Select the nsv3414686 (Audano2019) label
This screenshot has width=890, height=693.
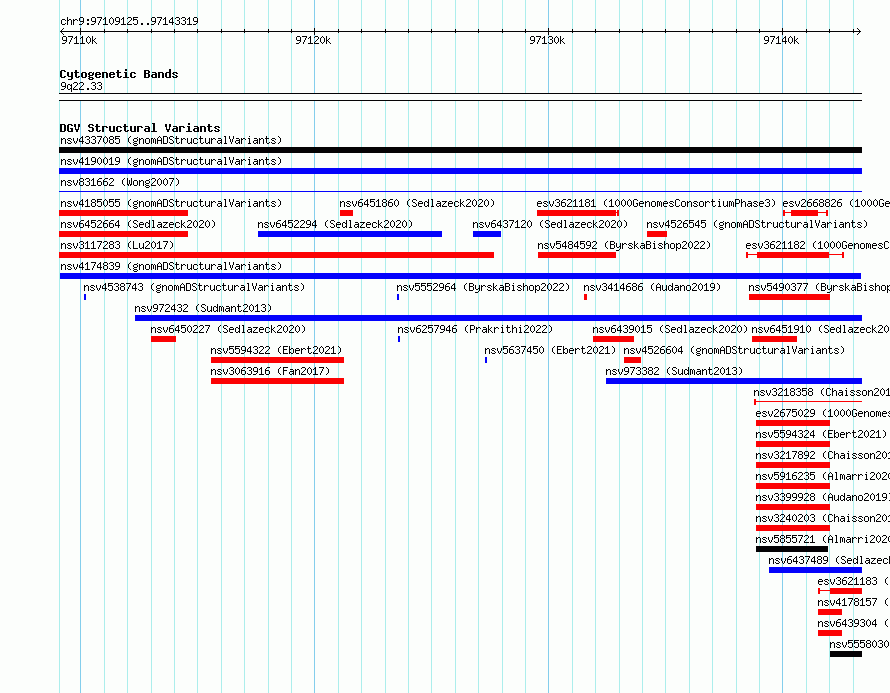tap(652, 287)
